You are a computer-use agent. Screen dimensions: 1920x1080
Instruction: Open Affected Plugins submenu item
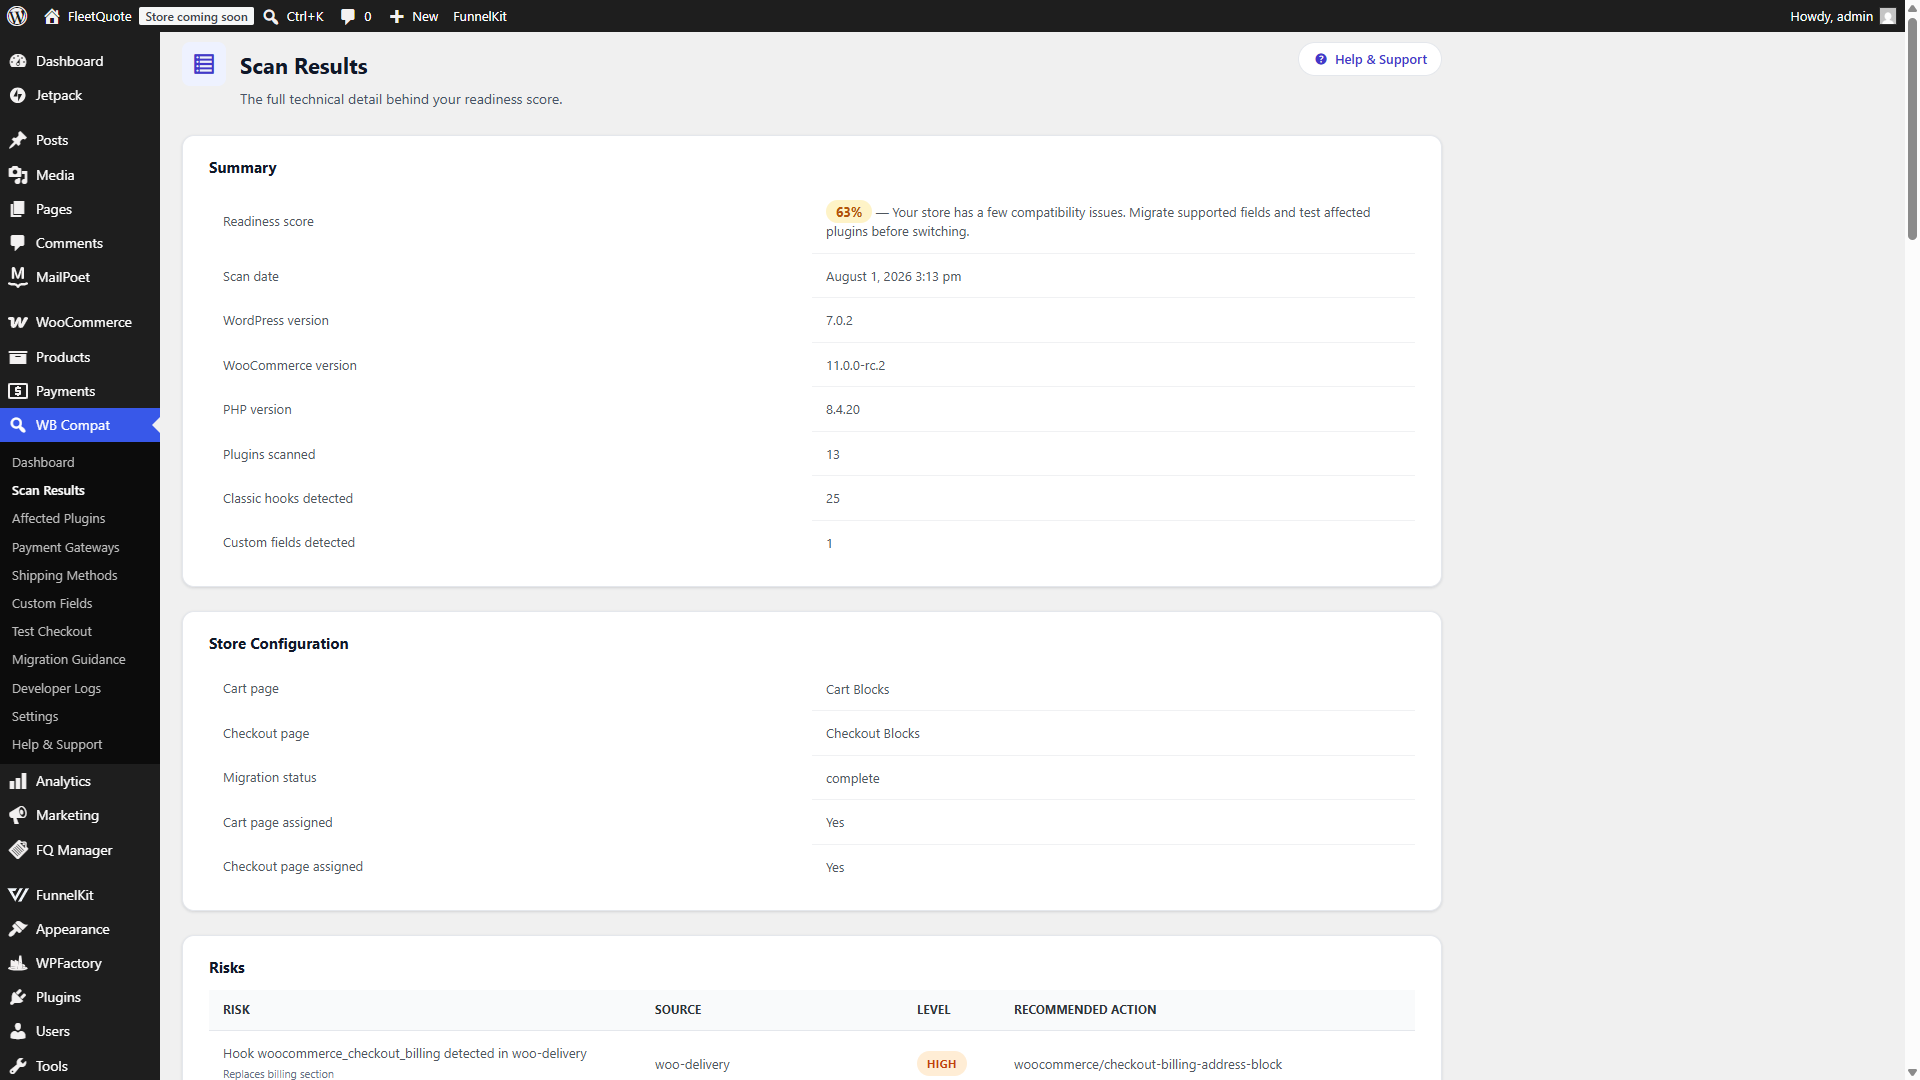58,518
